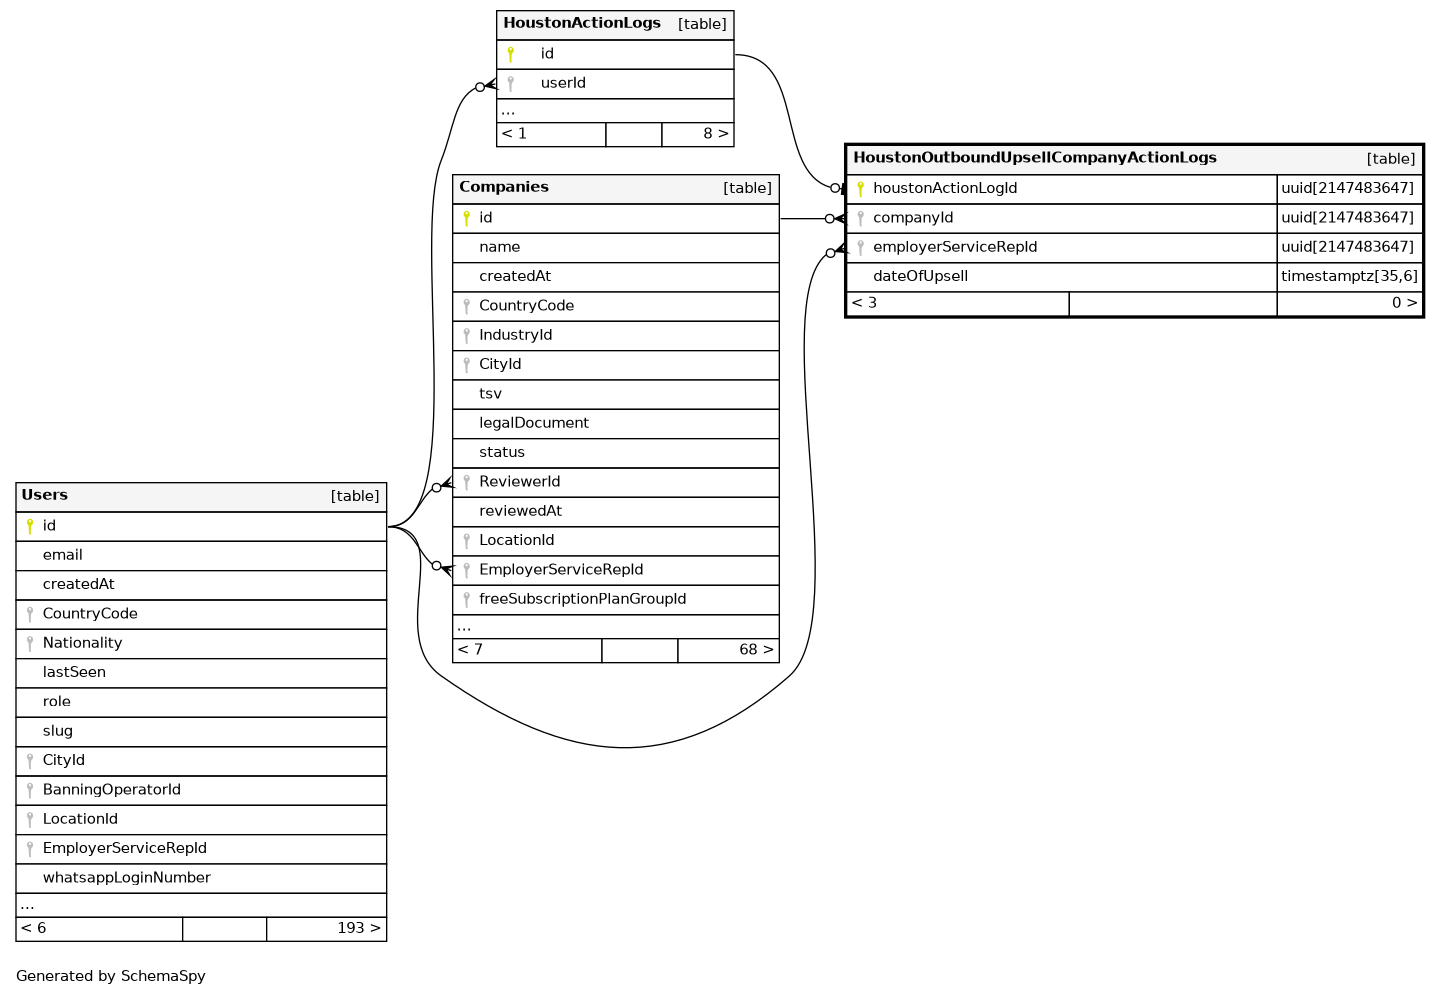Expand the ellipsis row in Companies table
Image resolution: width=1441 pixels, height=996 pixels.
click(464, 627)
